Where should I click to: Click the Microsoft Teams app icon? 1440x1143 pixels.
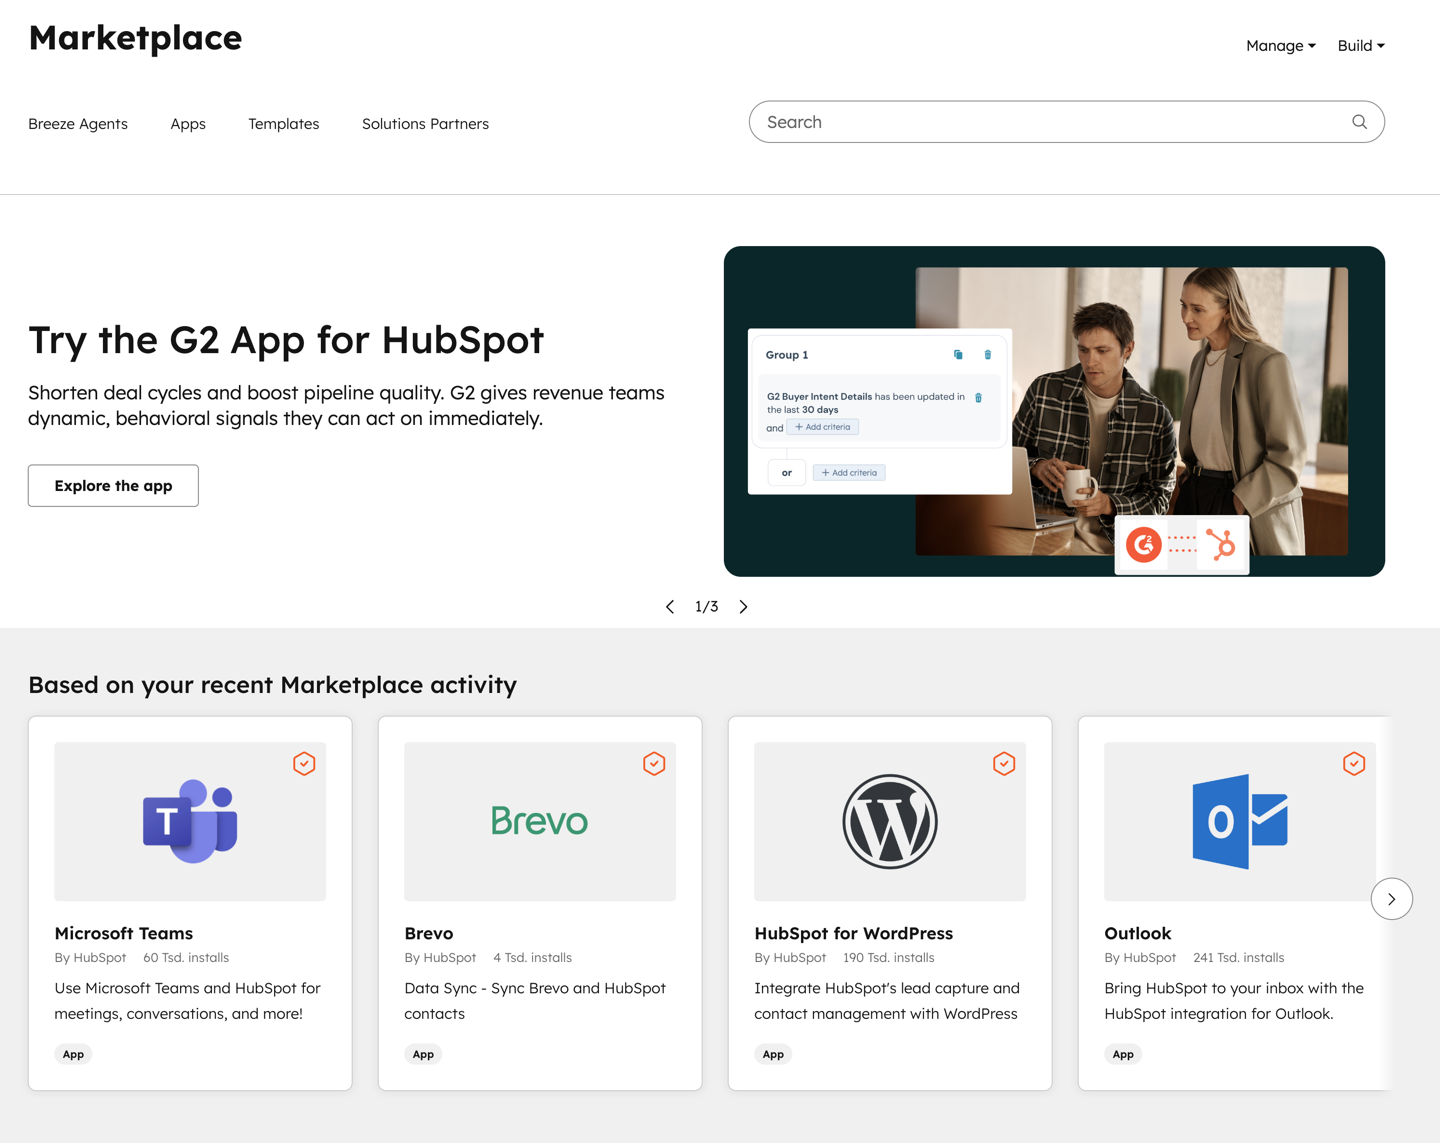(190, 820)
